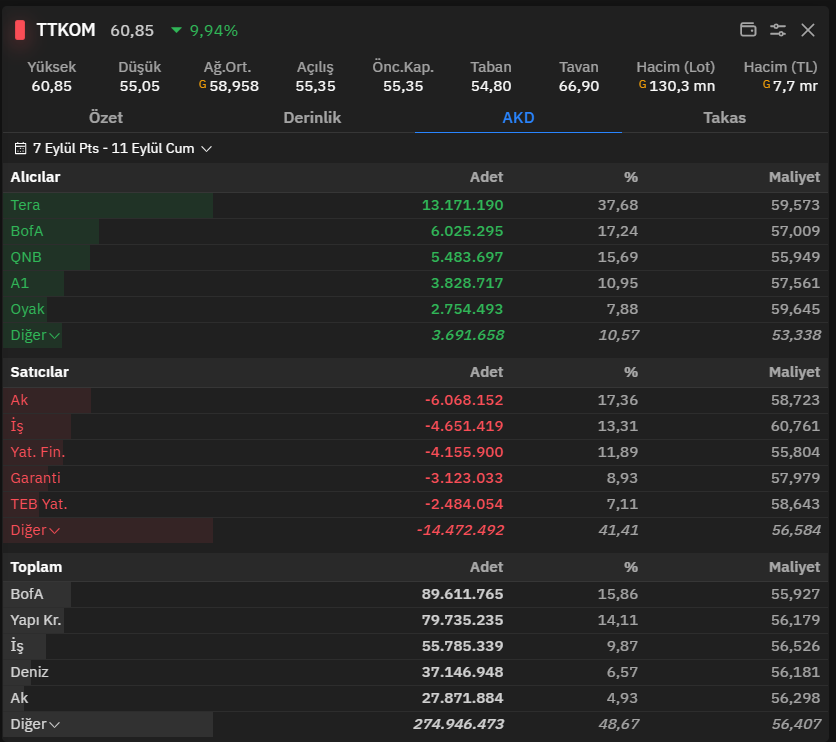
Task: Click the İş row in Toplam
Action: point(415,647)
